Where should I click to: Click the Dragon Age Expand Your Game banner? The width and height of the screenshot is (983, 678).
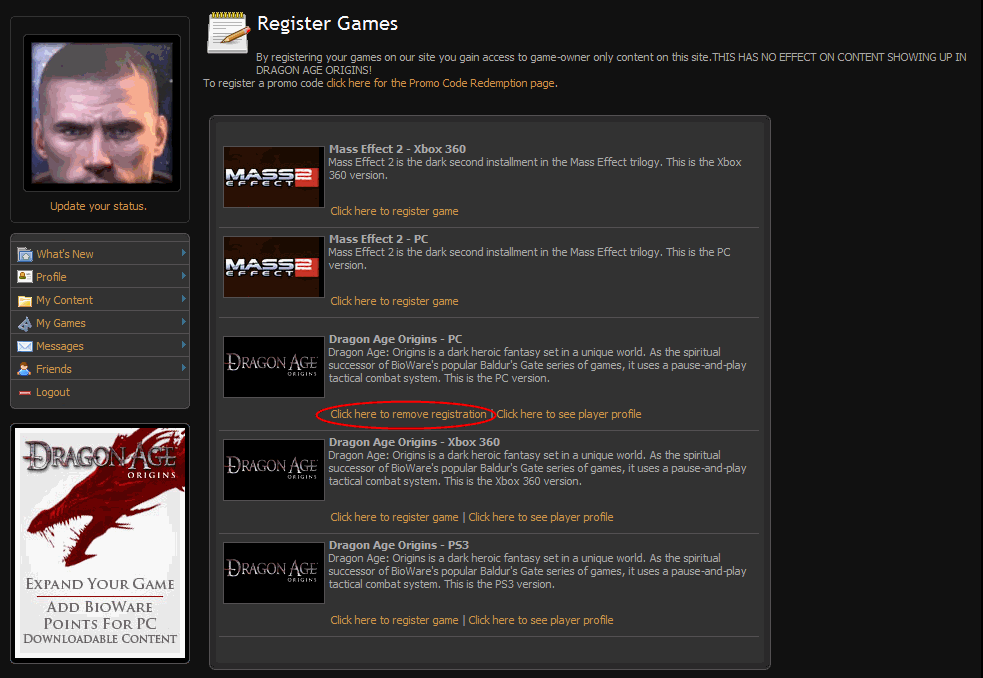(100, 543)
